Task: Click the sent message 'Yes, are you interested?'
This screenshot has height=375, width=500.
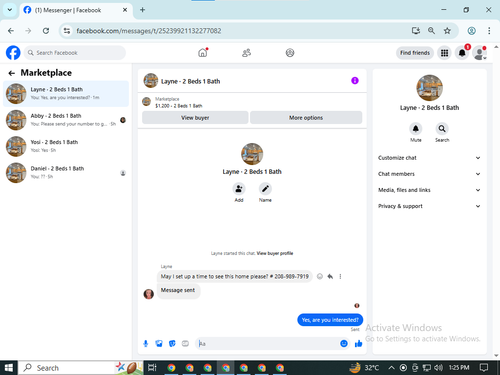Action: point(330,320)
